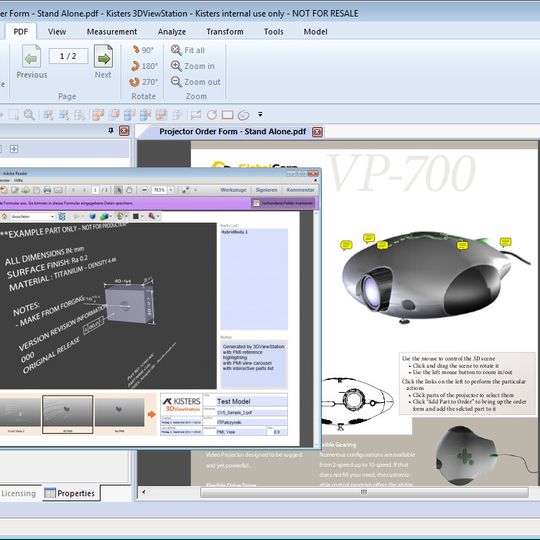Click the page number field showing 1 / 2

pos(68,56)
